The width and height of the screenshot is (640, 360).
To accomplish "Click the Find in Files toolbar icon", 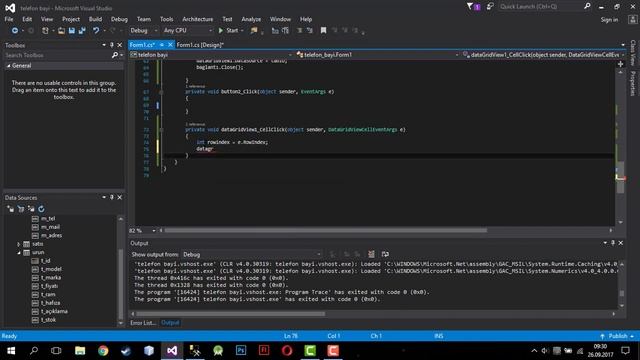I will (x=254, y=31).
